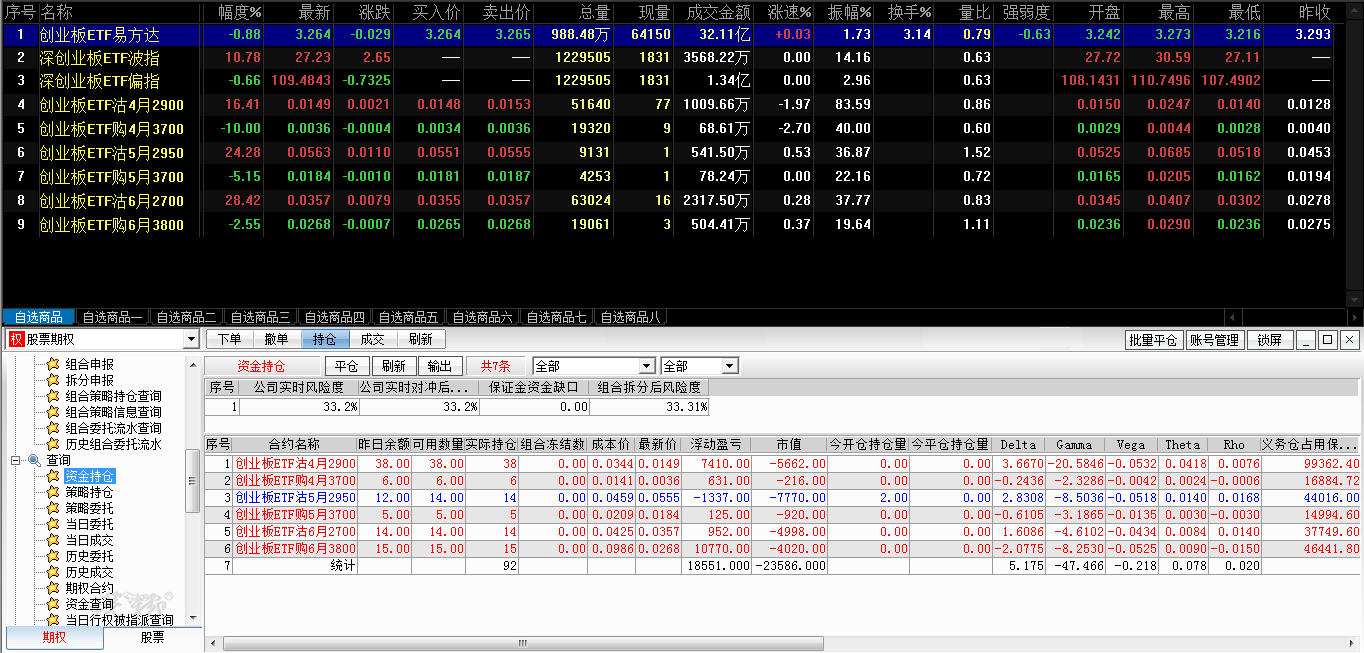The image size is (1364, 653).
Task: Click the star icon next to 当日委托
Action: (53, 524)
